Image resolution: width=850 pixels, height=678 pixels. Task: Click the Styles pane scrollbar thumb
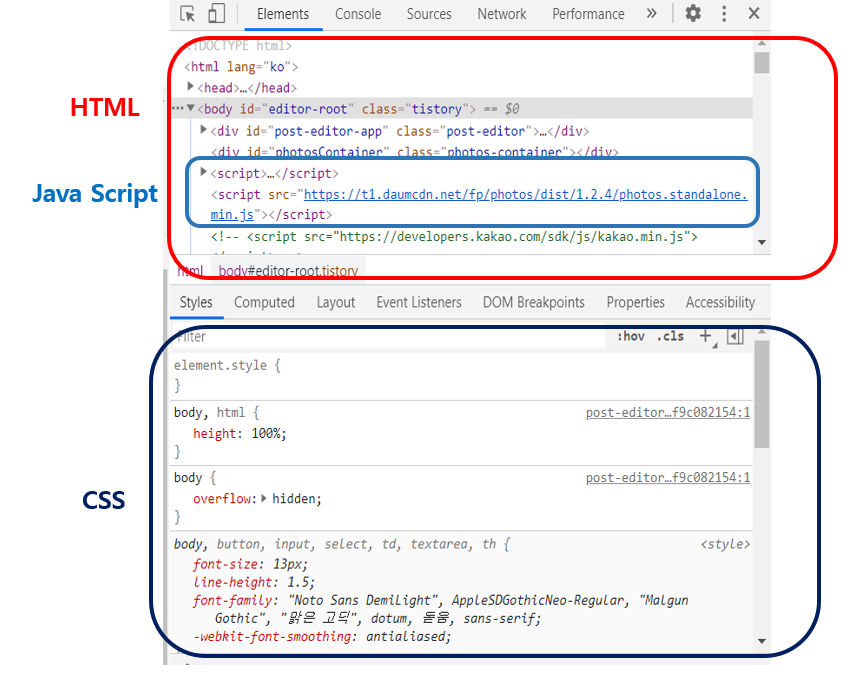(x=762, y=394)
